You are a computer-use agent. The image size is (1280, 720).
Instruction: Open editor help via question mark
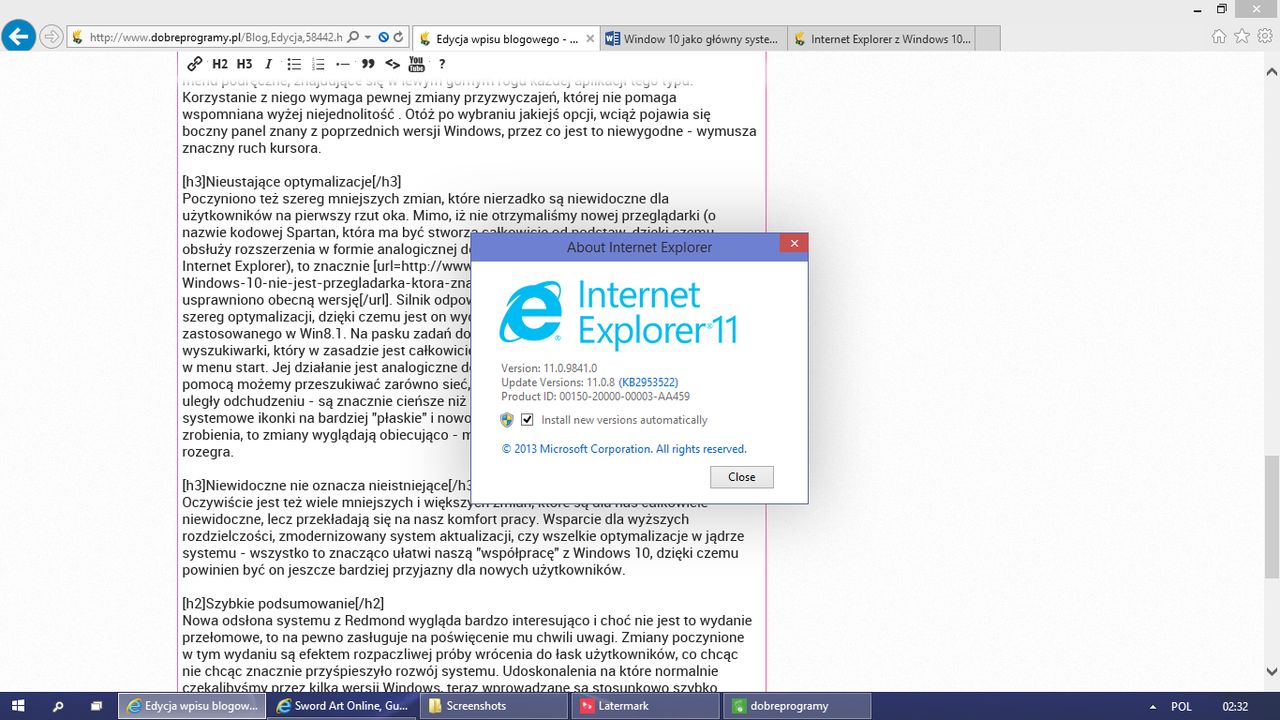442,64
